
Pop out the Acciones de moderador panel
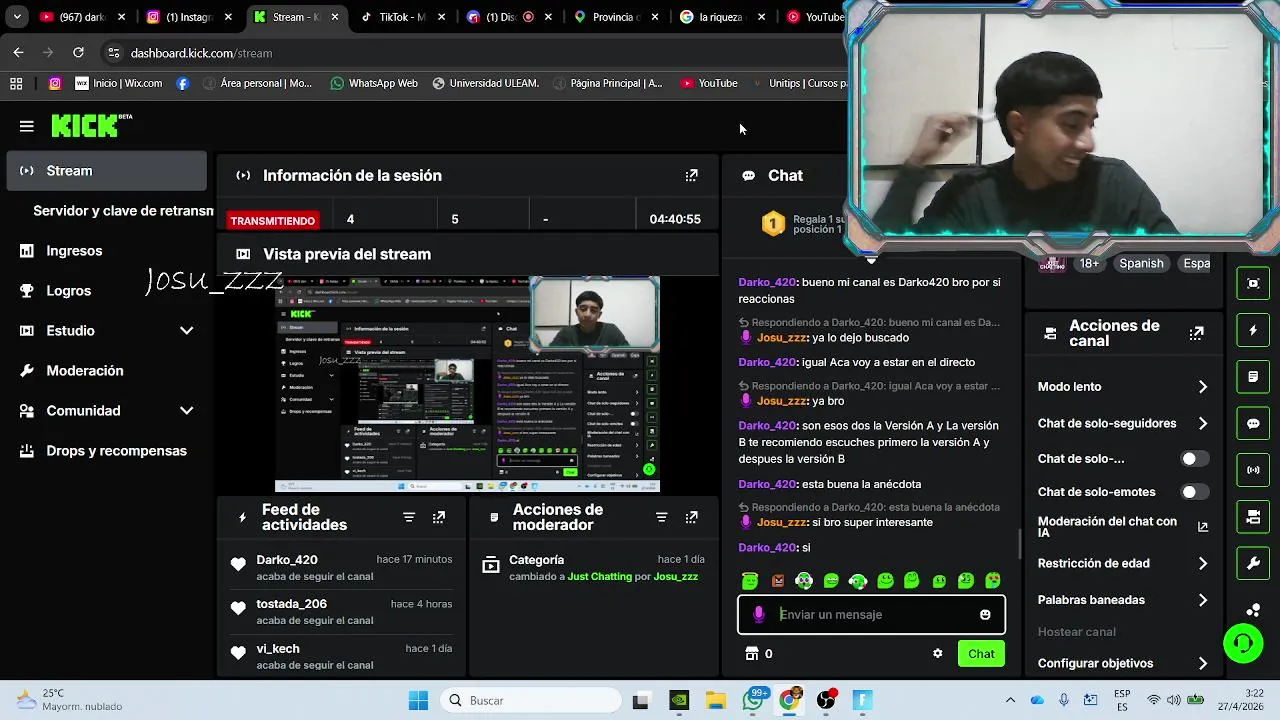click(691, 517)
